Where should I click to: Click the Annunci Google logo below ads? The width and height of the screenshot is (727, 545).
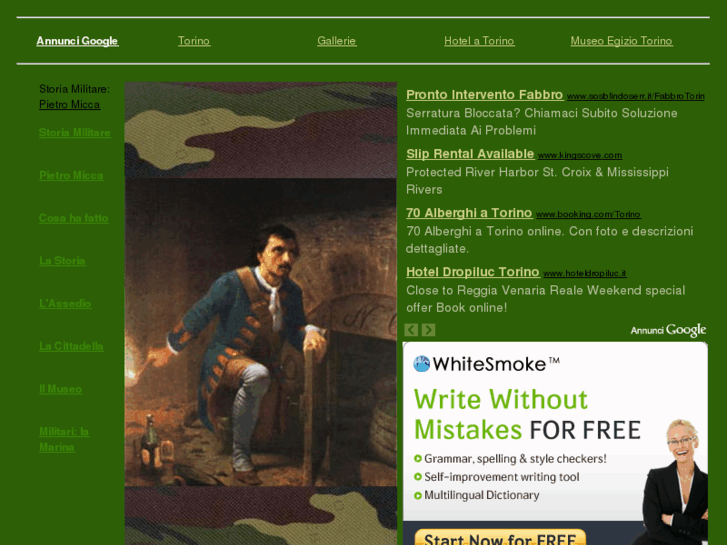pos(668,330)
